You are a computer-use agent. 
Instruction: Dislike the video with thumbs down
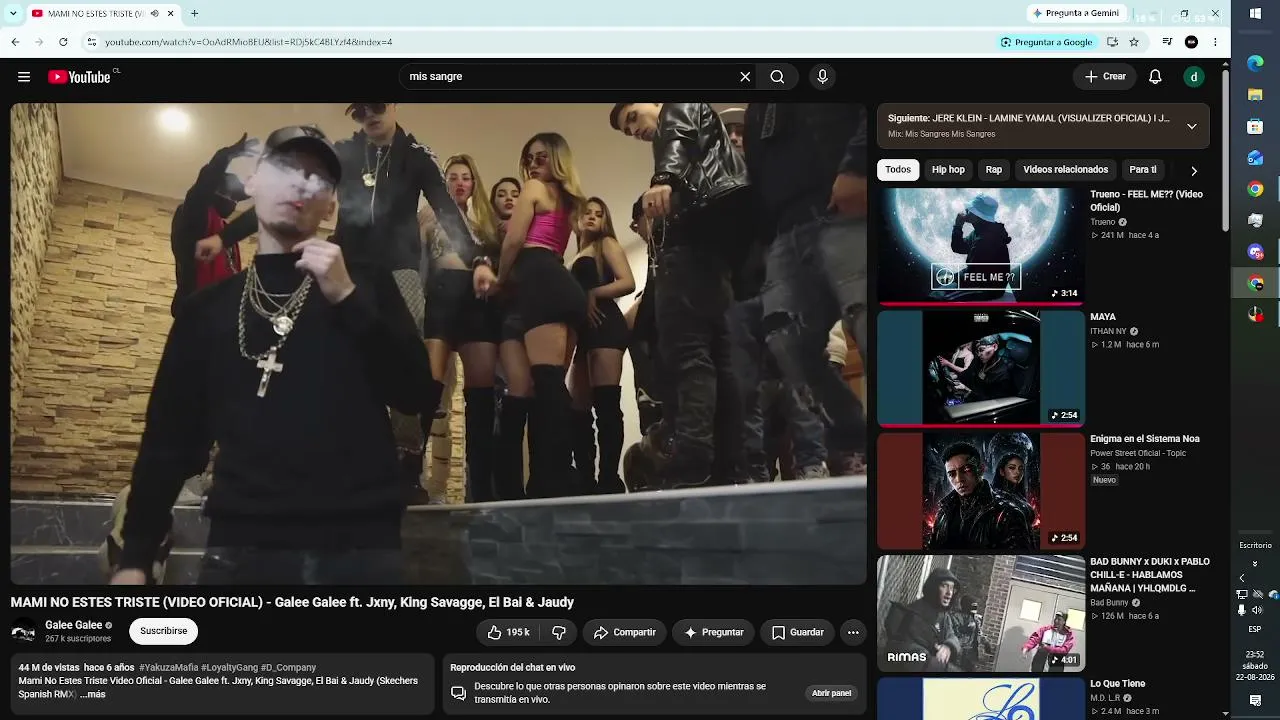click(x=559, y=632)
